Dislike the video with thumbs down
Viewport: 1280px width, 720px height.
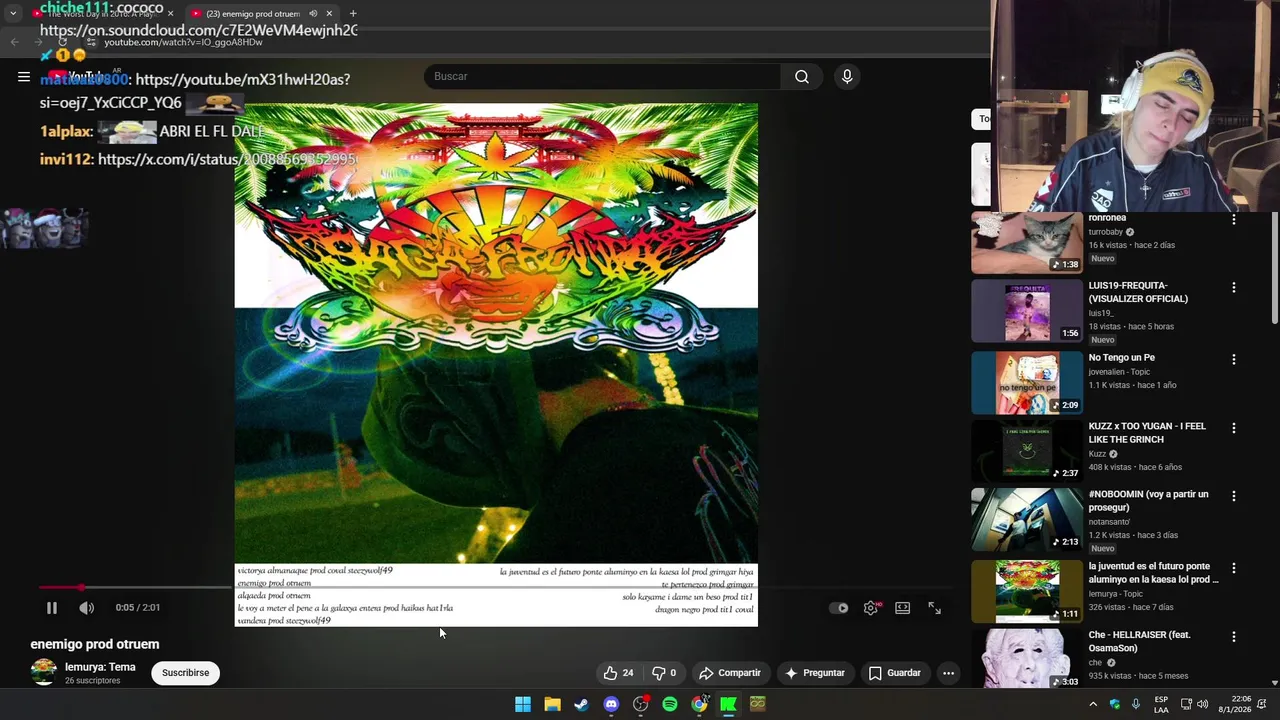(665, 673)
